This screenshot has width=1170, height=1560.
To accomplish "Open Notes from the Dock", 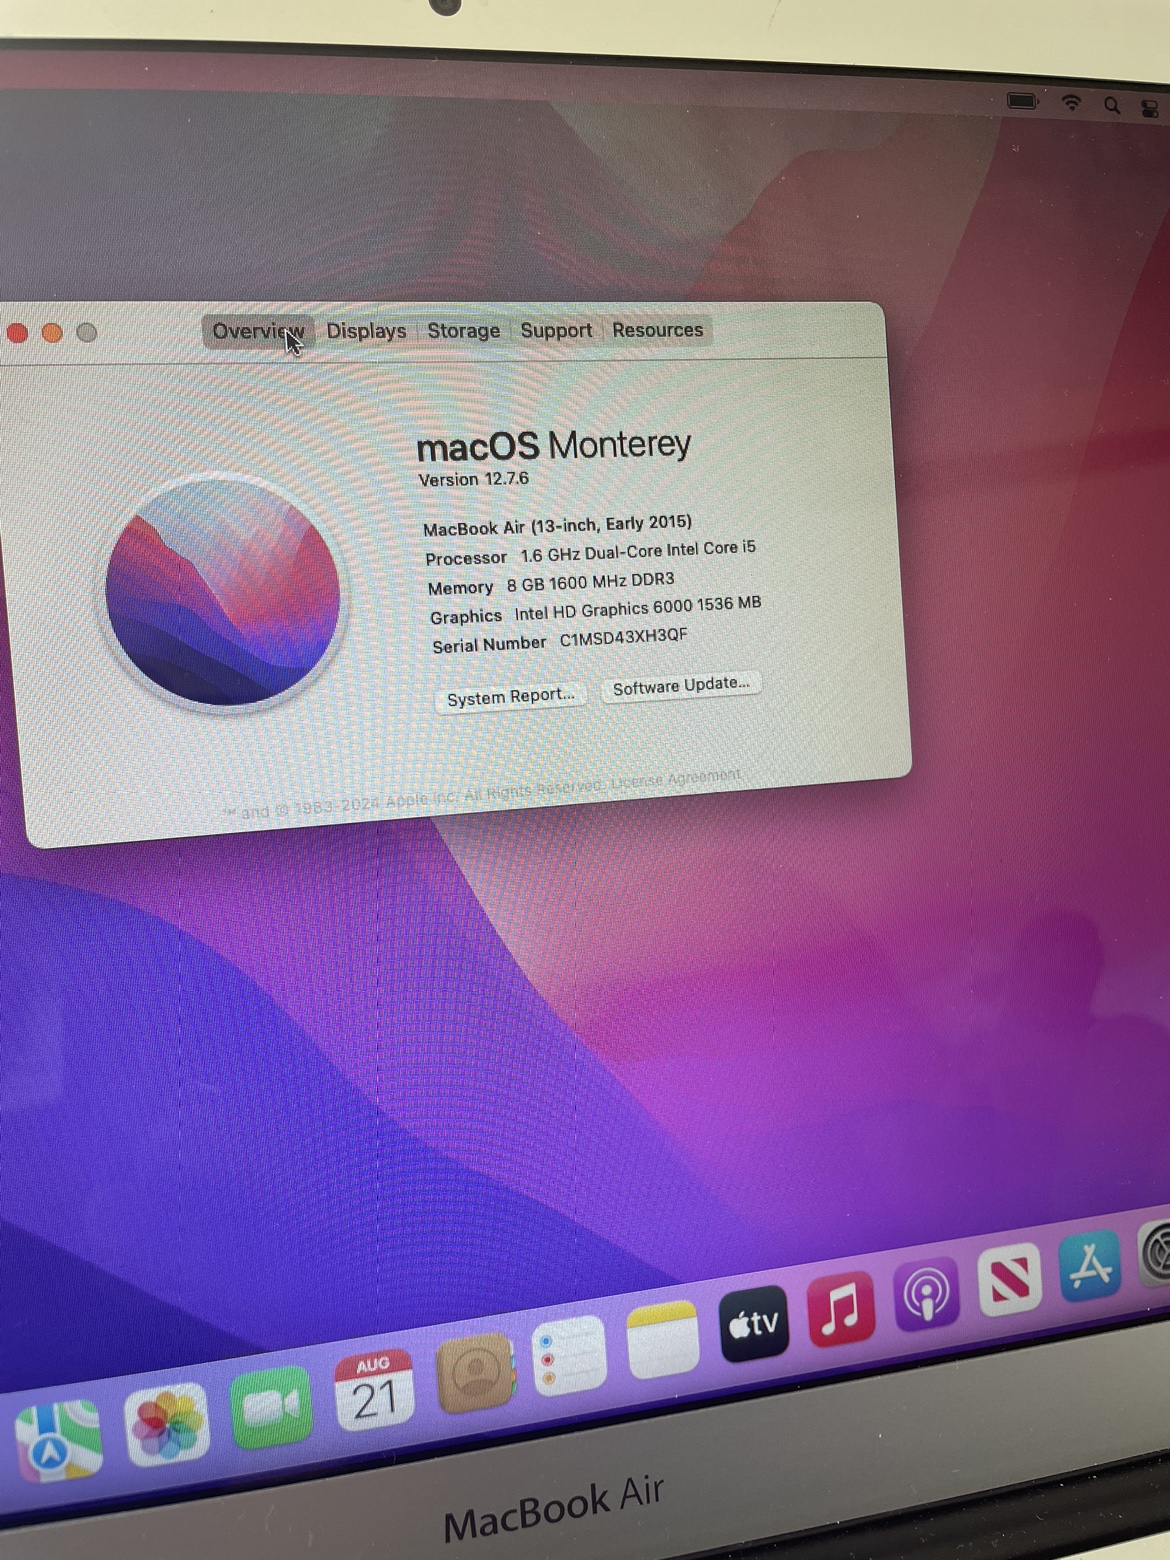I will (x=662, y=1339).
